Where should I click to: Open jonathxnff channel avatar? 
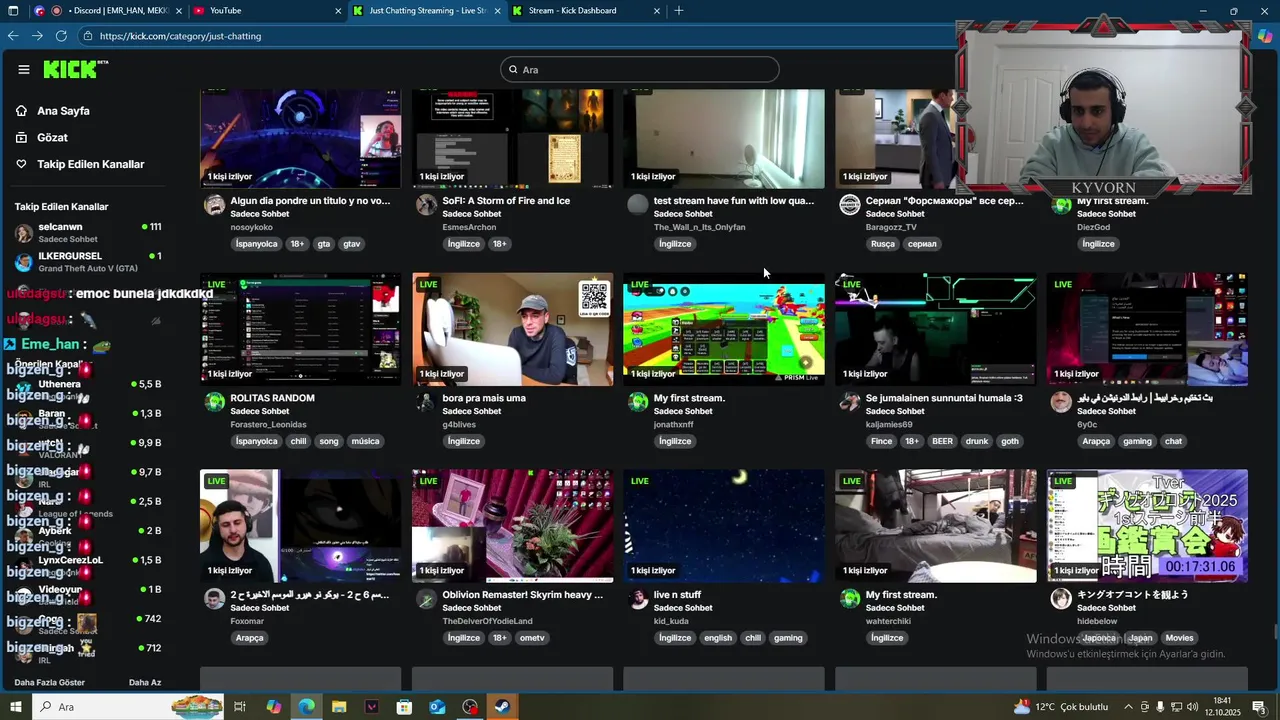(x=638, y=402)
